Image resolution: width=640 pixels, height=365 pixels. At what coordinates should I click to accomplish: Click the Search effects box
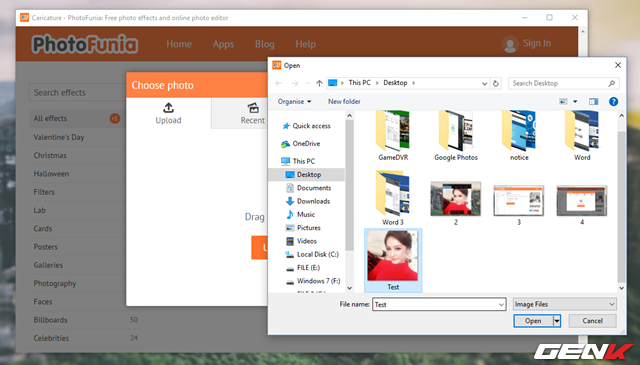tap(78, 93)
